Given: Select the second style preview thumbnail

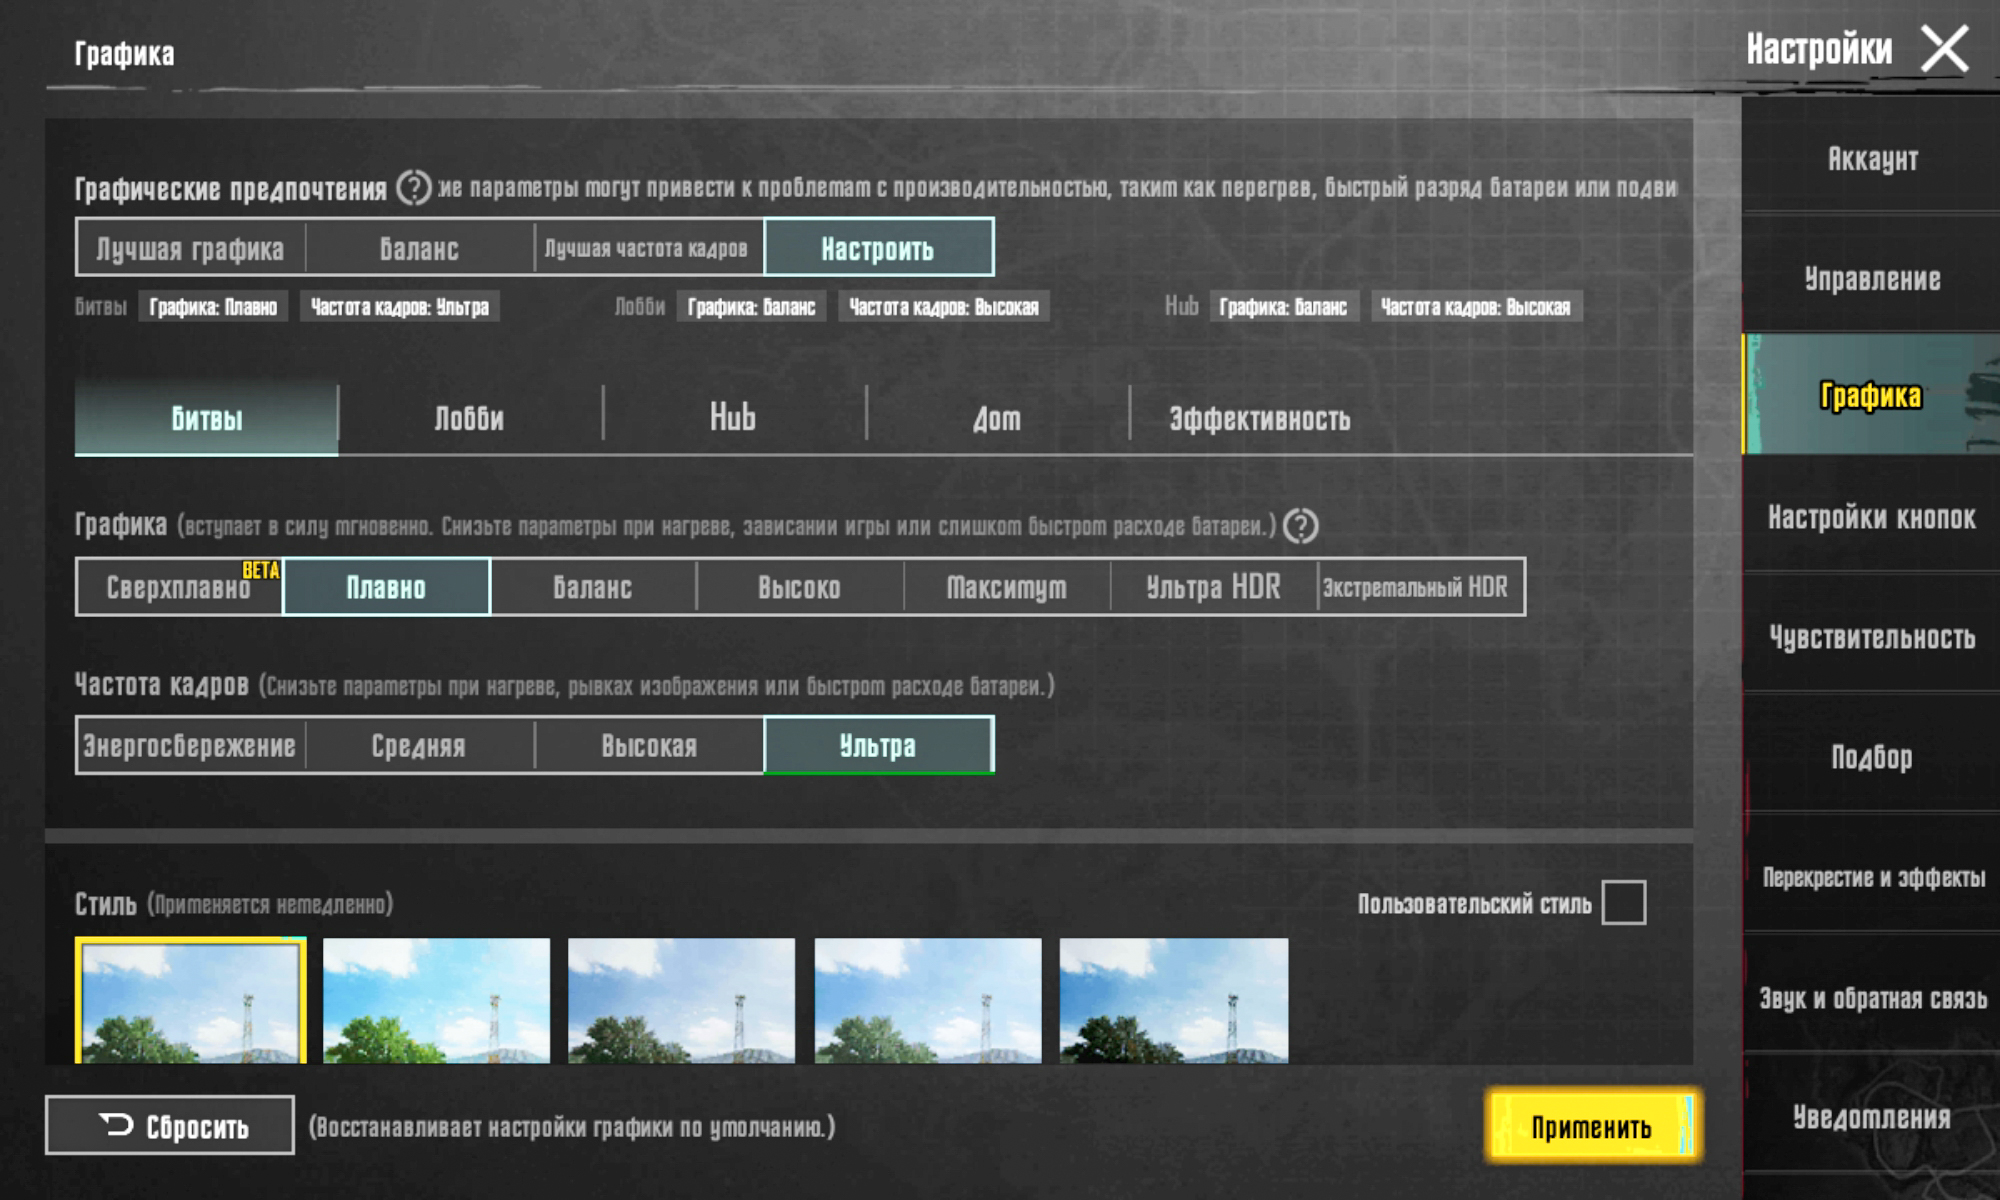Looking at the screenshot, I should [x=436, y=1000].
